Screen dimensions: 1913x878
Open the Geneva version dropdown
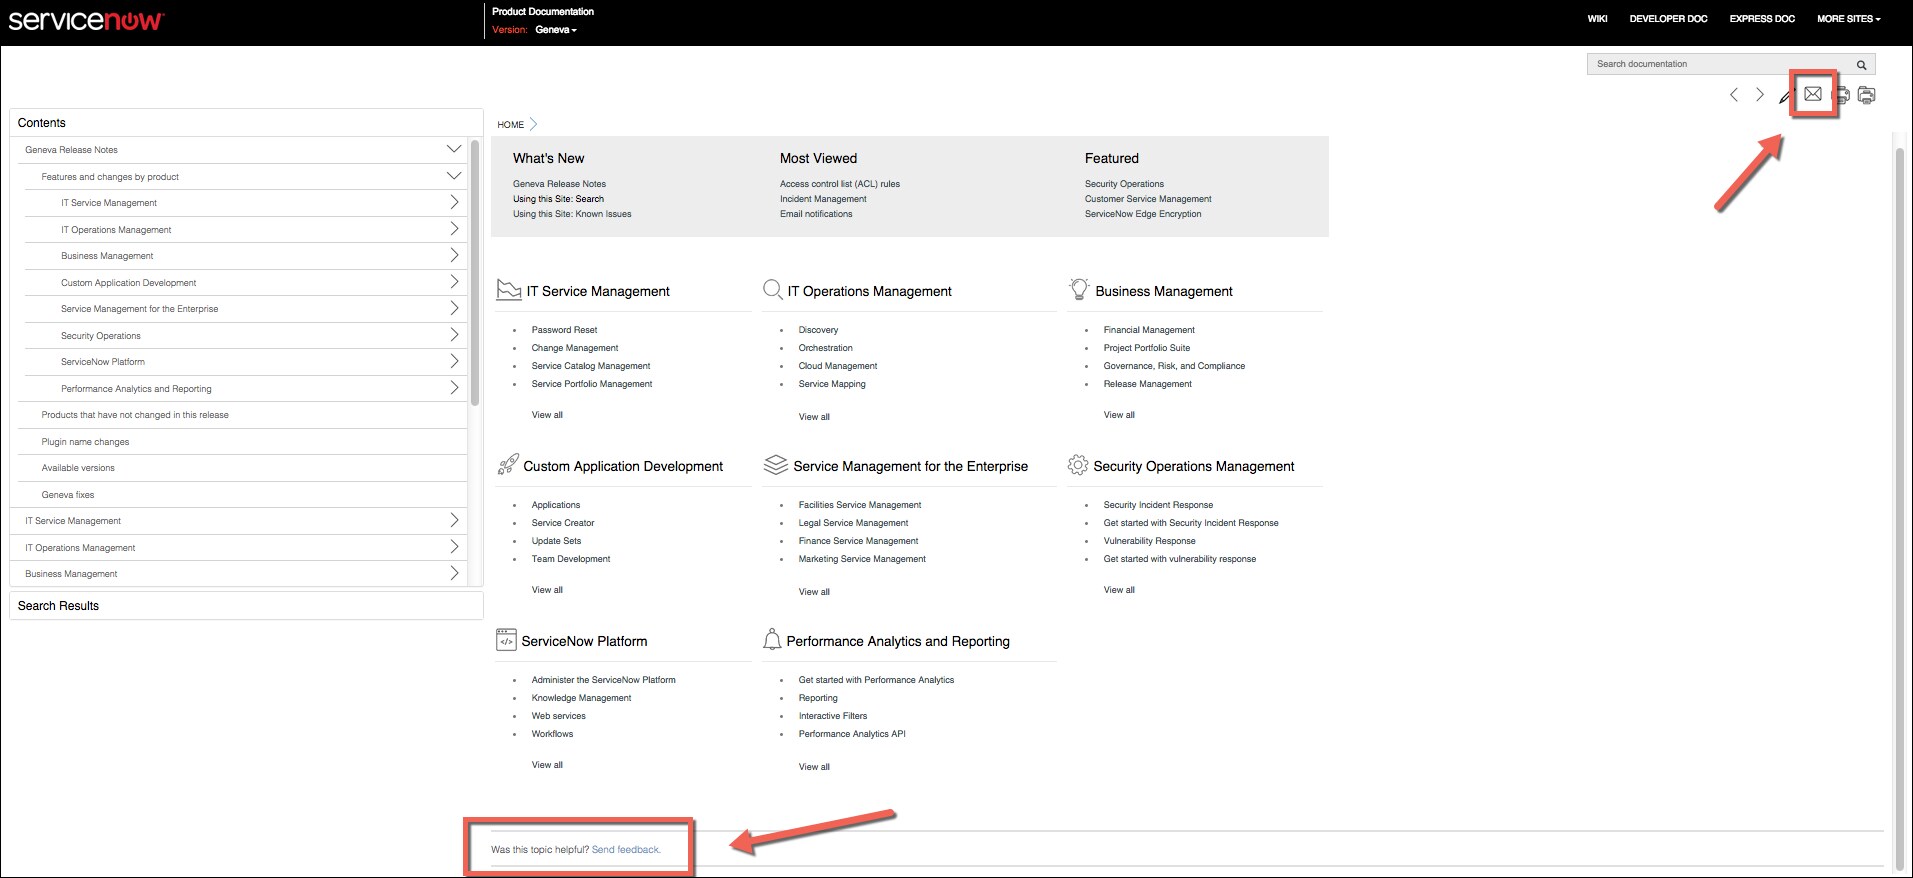pos(556,30)
